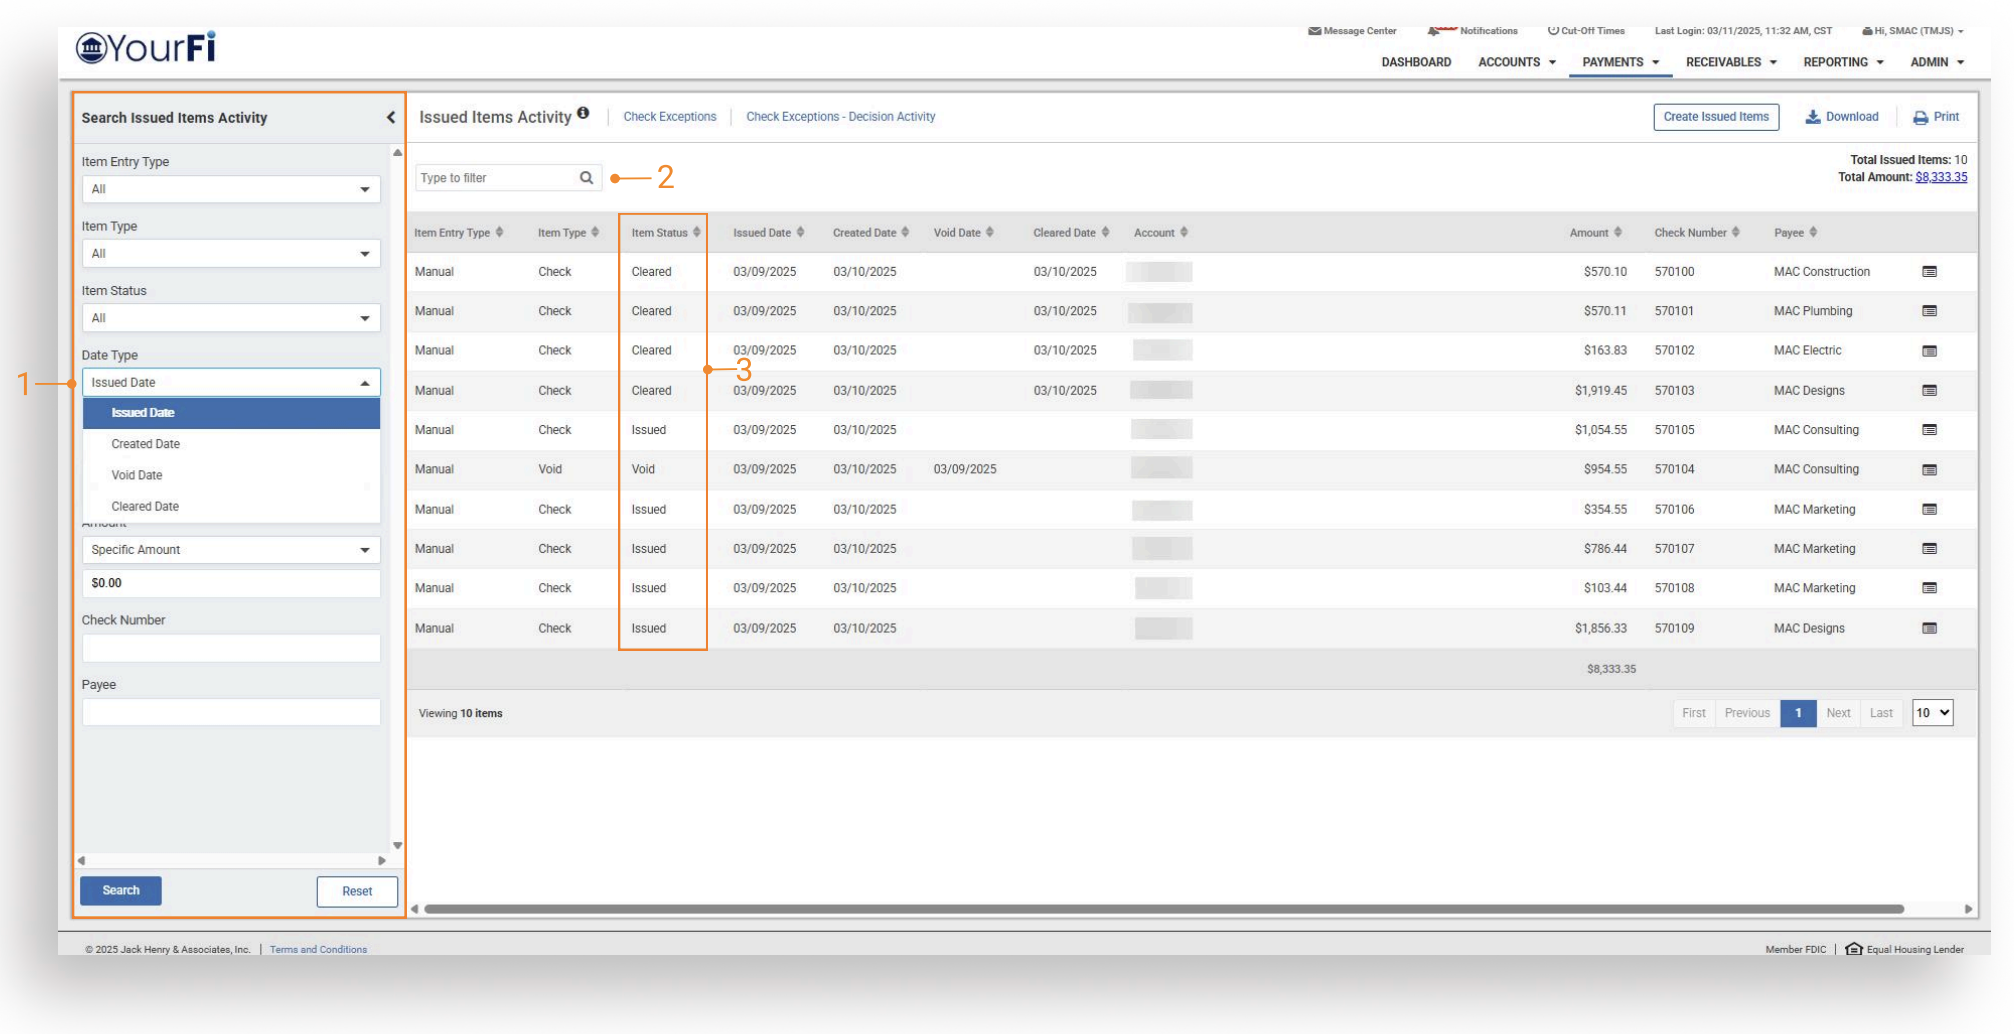Open detail icon for MAC Construction row

coord(1929,272)
